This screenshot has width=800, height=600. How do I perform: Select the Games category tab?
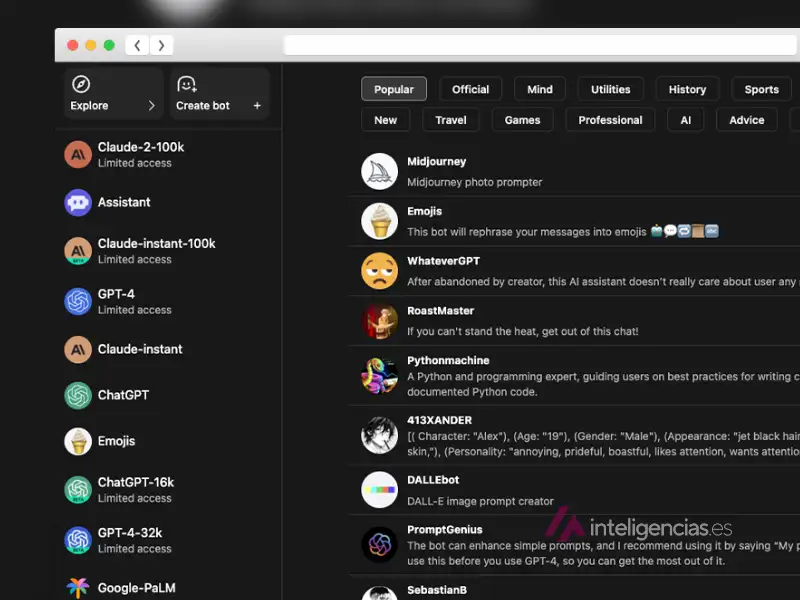point(522,120)
